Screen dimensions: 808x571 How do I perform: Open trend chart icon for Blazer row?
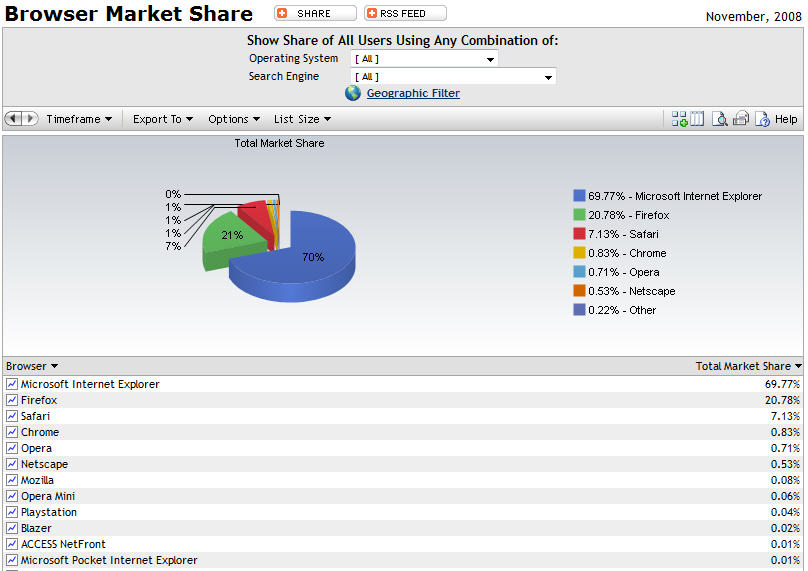tap(12, 528)
